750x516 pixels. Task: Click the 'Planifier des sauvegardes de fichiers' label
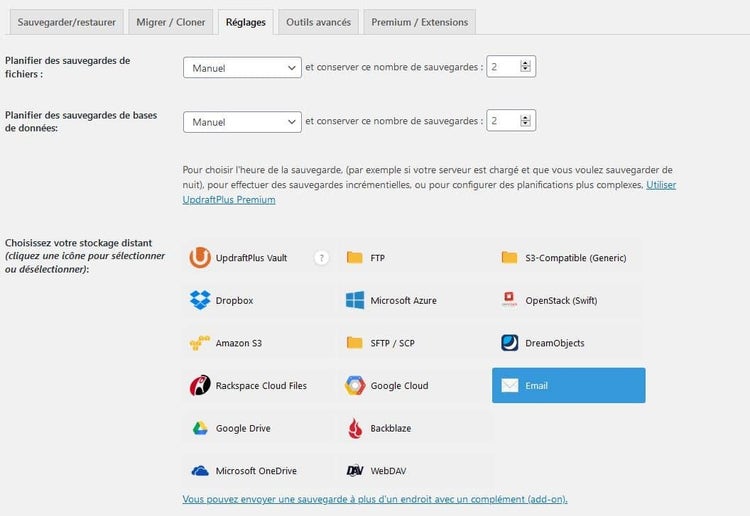pyautogui.click(x=67, y=67)
